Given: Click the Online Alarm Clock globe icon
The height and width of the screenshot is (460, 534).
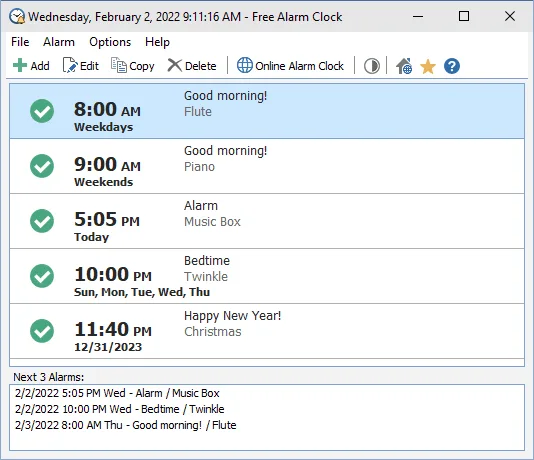Looking at the screenshot, I should click(x=245, y=65).
